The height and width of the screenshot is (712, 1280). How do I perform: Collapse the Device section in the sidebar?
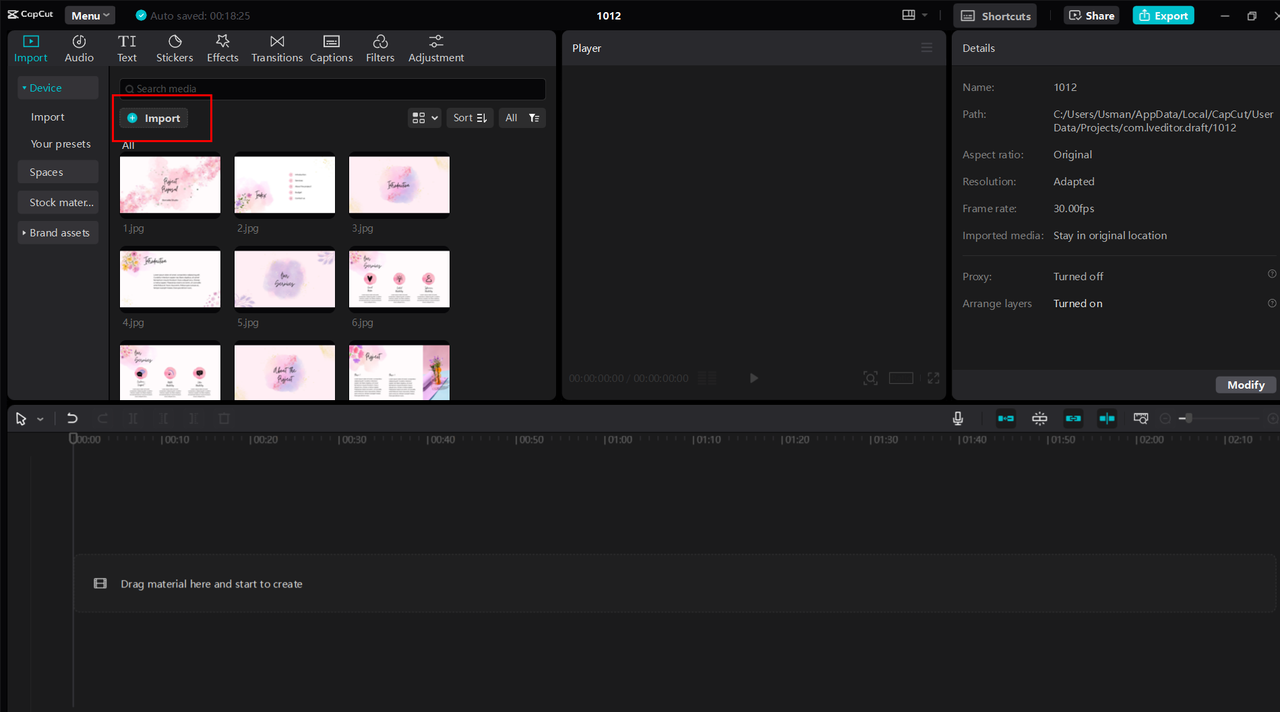click(58, 88)
